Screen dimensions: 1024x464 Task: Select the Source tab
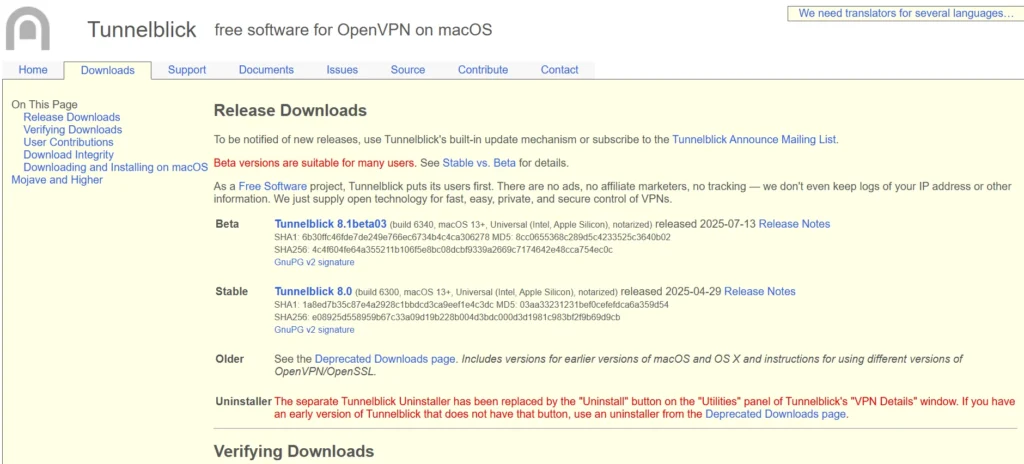click(x=408, y=70)
